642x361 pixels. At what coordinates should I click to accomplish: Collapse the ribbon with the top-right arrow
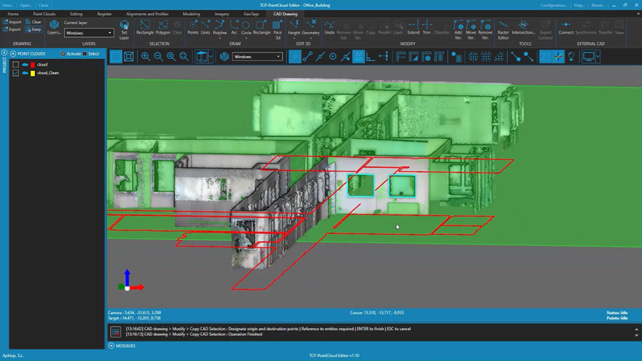coord(638,14)
